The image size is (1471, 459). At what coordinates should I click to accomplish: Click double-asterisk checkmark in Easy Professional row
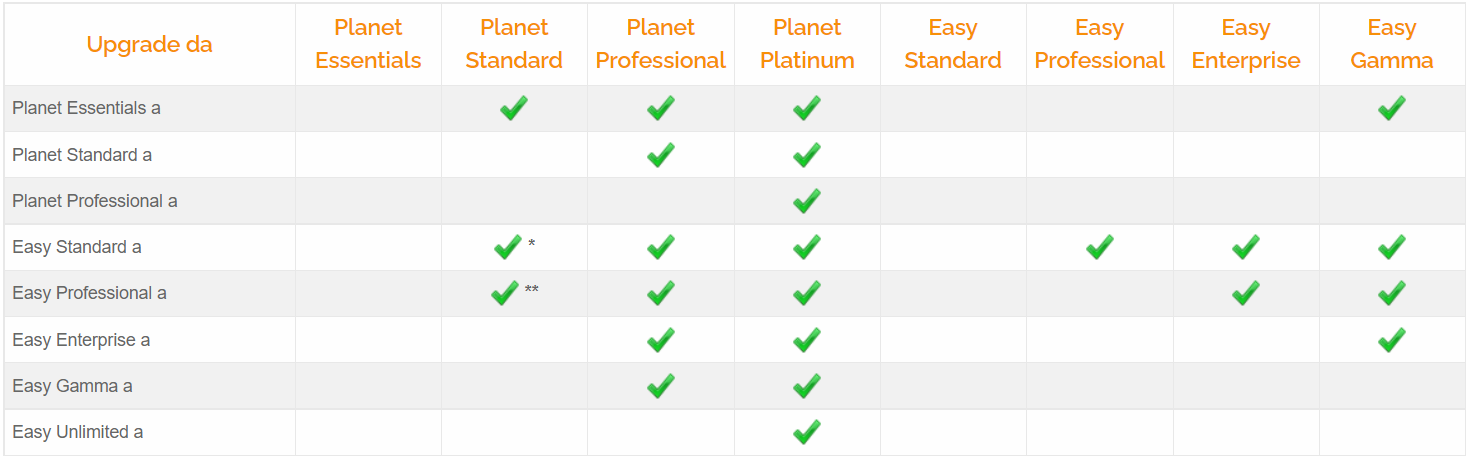[505, 293]
